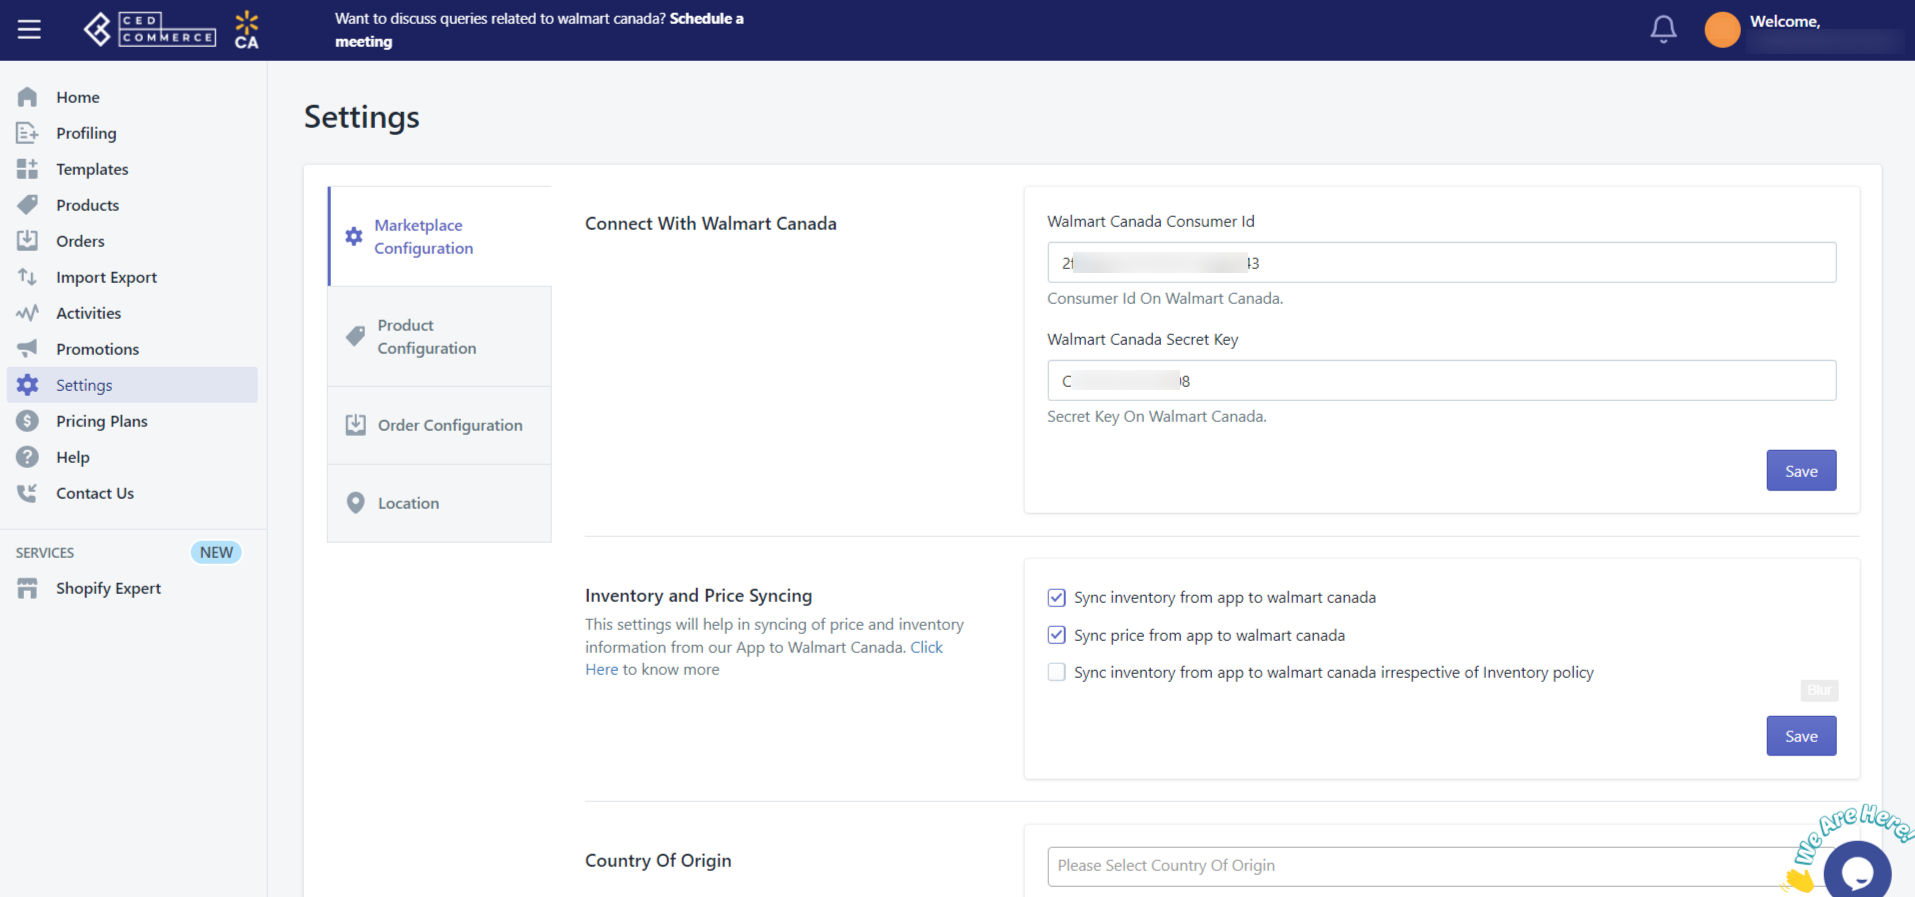Click the Settings page heading
The height and width of the screenshot is (897, 1915).
point(362,117)
